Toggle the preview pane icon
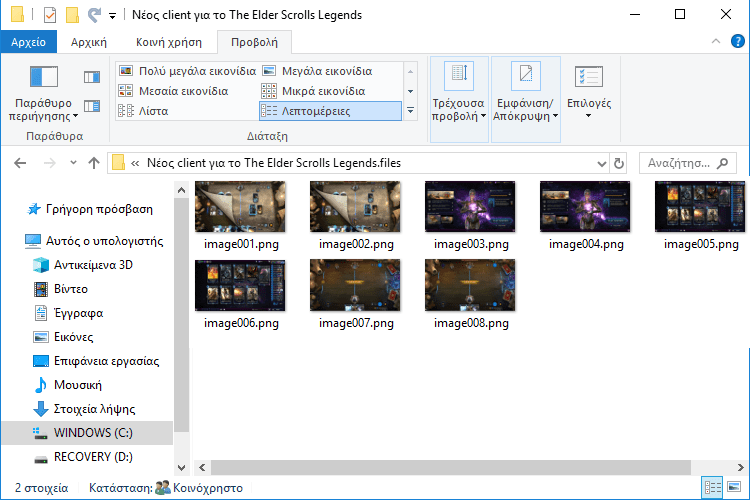Viewport: 750px width, 500px height. click(x=92, y=77)
